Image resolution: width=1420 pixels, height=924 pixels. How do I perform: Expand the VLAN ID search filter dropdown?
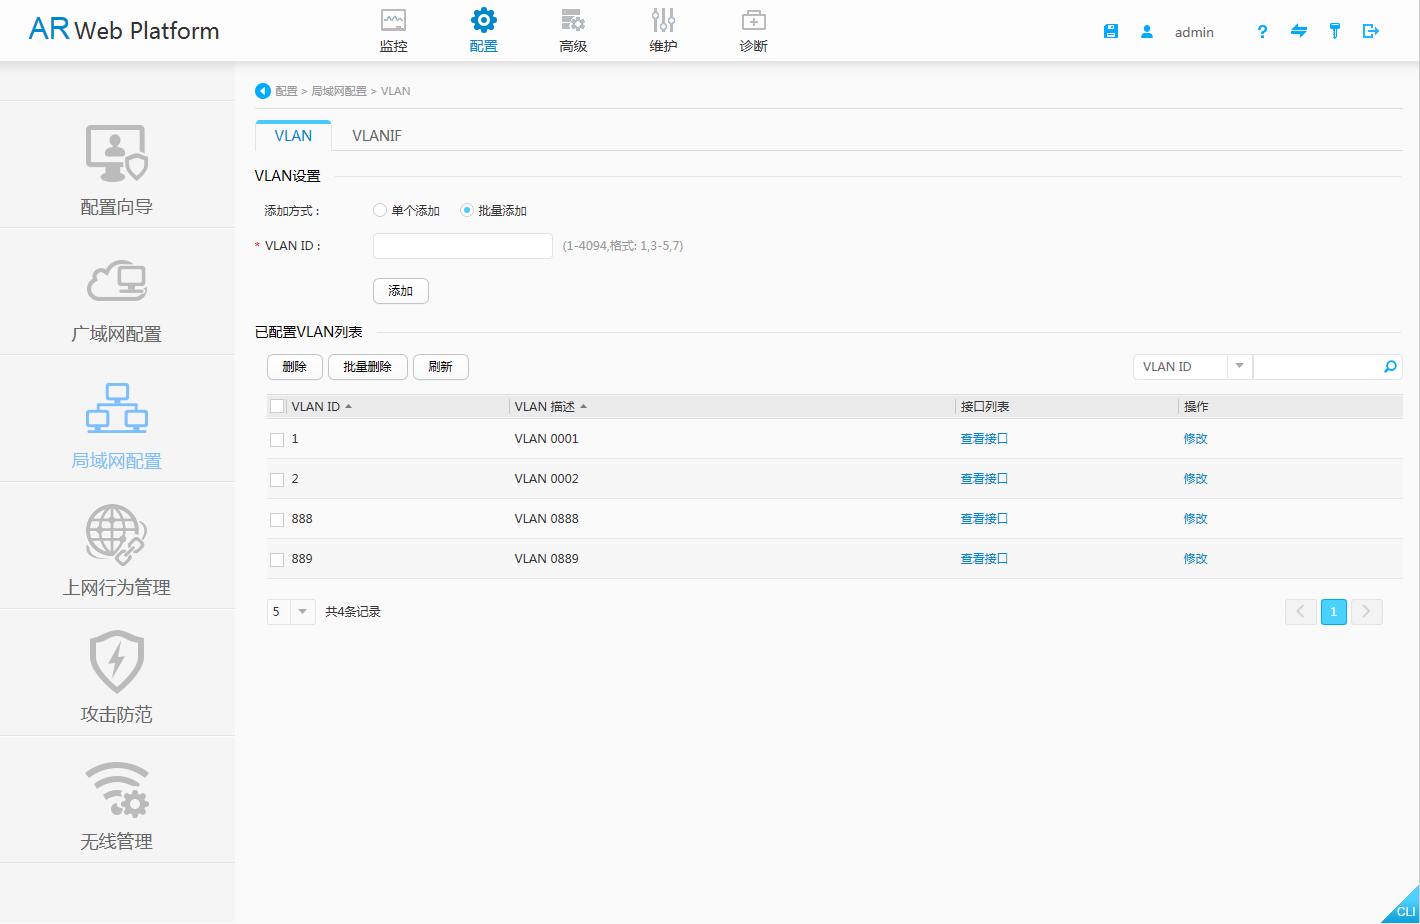[1239, 367]
